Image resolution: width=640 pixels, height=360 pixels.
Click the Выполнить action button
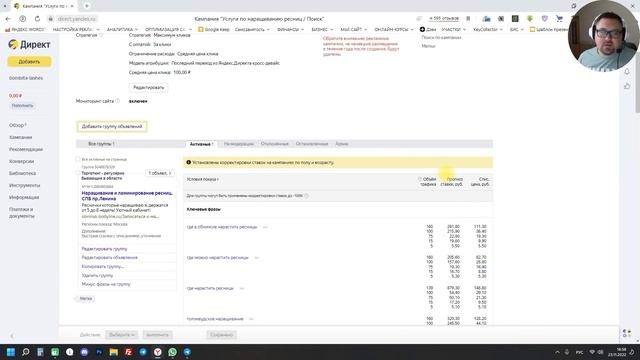pos(157,335)
